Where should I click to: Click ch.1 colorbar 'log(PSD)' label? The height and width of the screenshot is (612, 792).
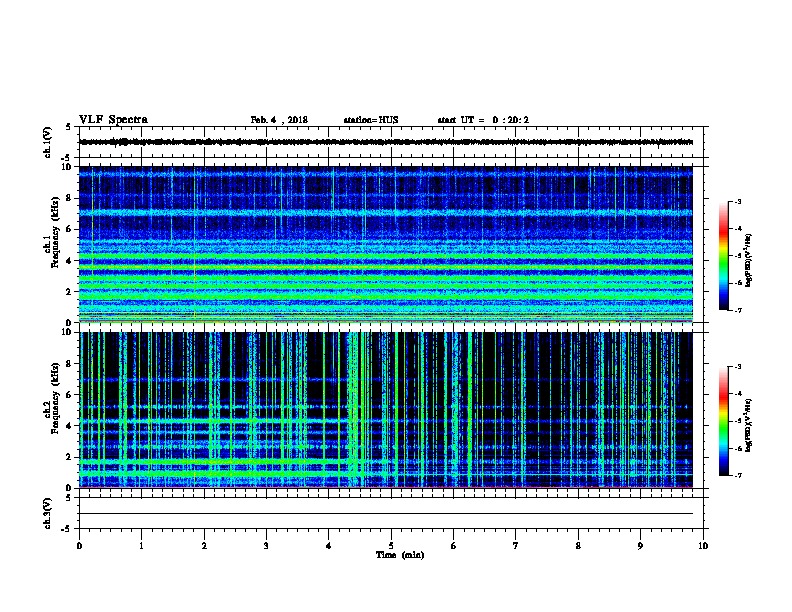pos(749,261)
